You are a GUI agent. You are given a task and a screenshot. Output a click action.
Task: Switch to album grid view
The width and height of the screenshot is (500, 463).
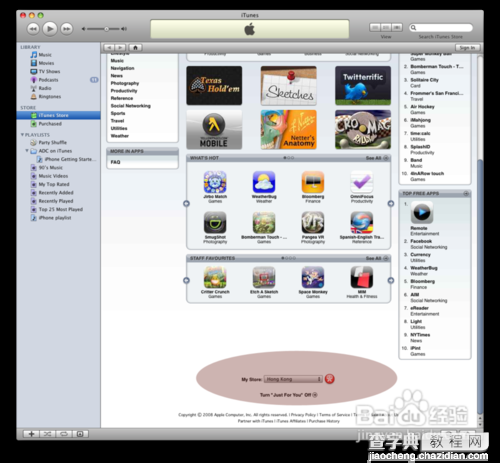386,27
